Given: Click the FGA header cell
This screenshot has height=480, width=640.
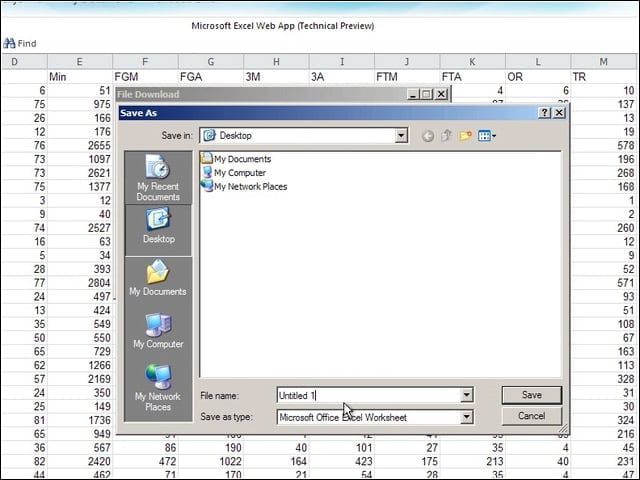Looking at the screenshot, I should point(211,77).
